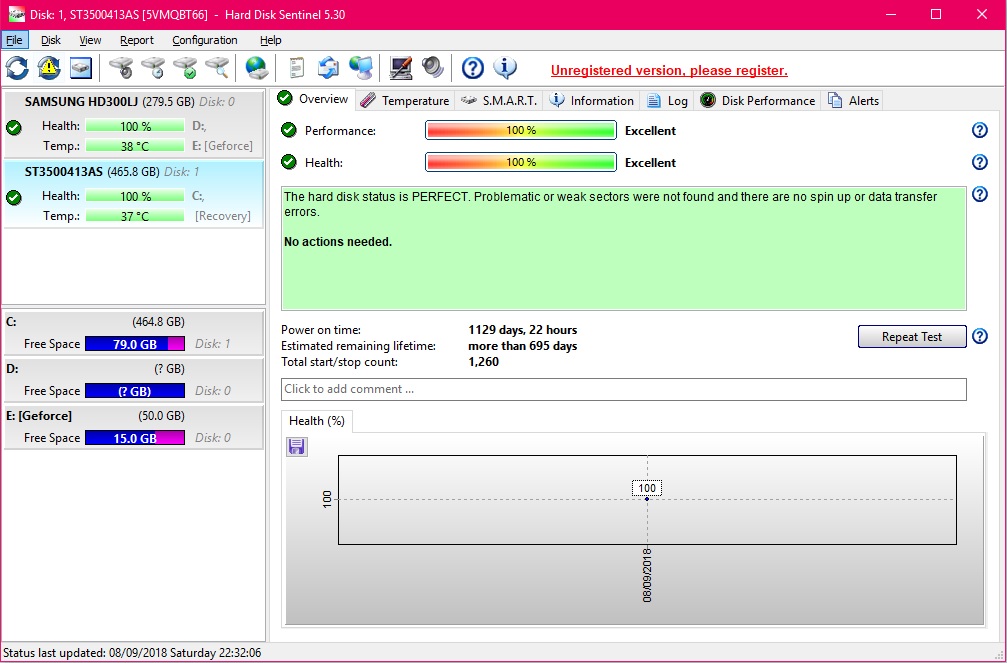The height and width of the screenshot is (663, 1007).
Task: Switch to the S.M.A.R.T. tab
Action: tap(499, 100)
